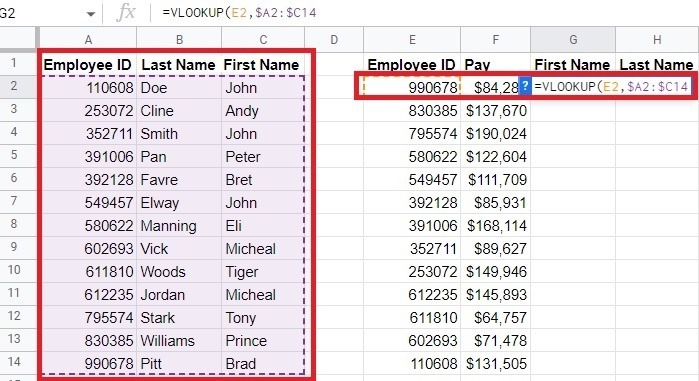Select the Brad first name cell
Screen dimensions: 699x381
pos(263,364)
